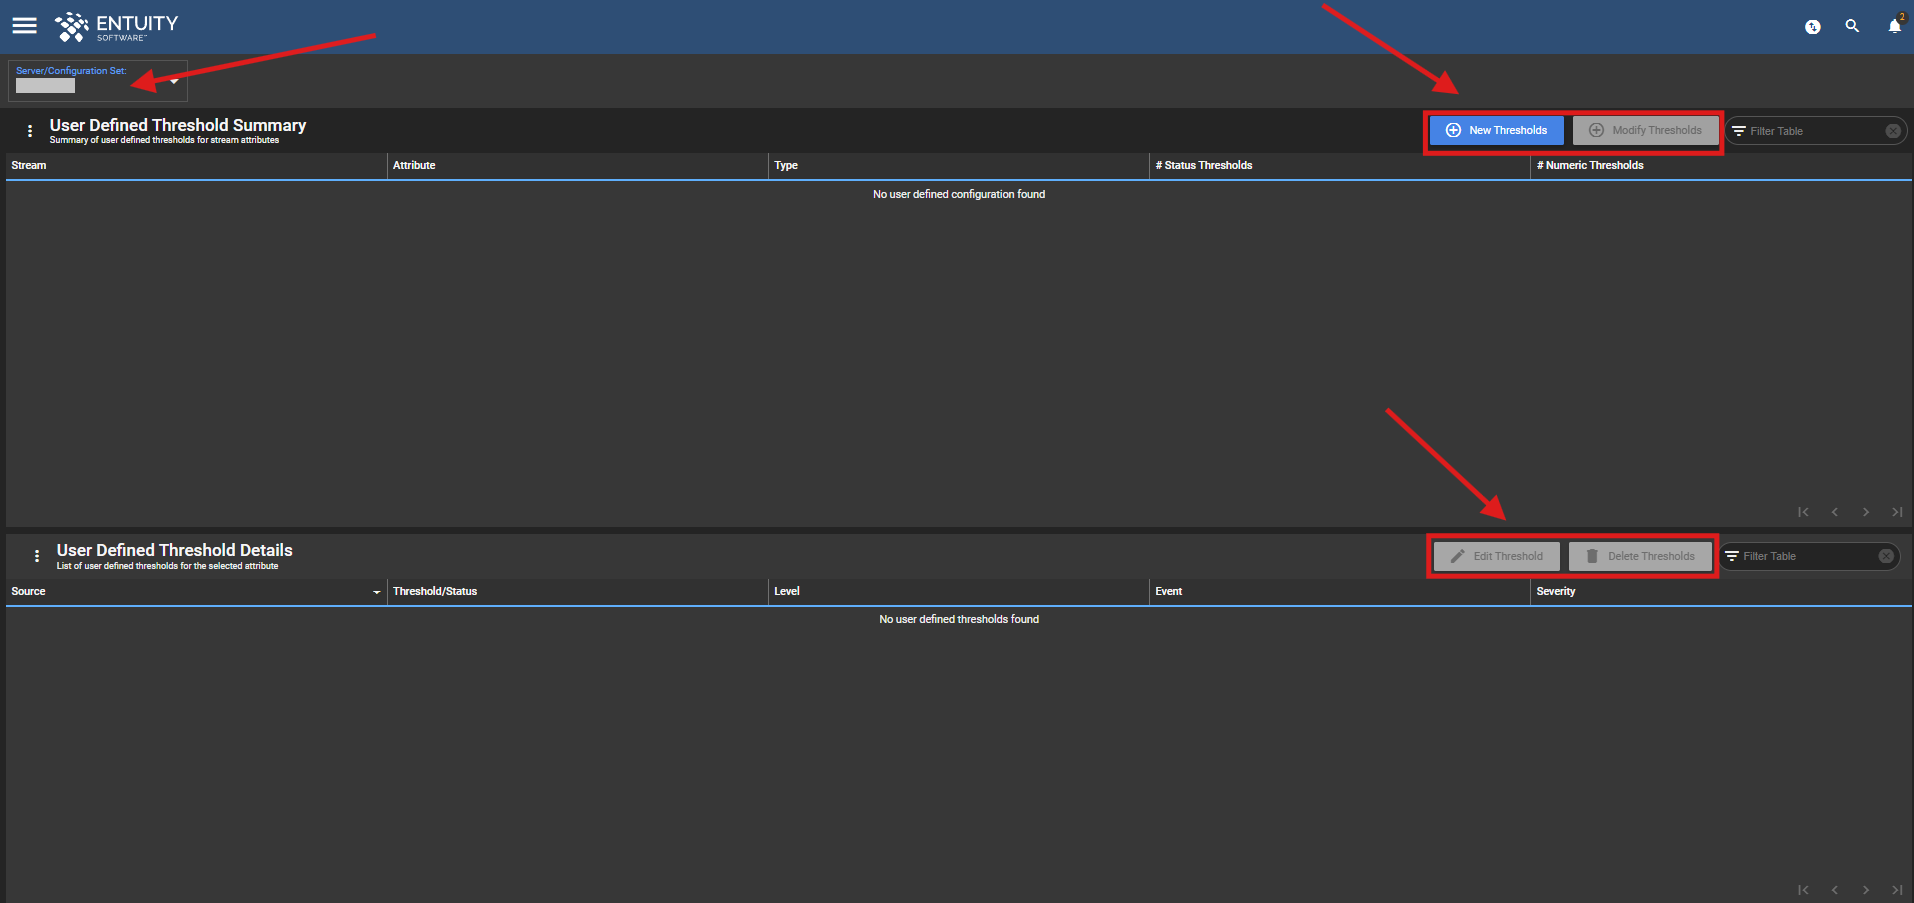
Task: Sort by the Severity column header
Action: 1721,592
